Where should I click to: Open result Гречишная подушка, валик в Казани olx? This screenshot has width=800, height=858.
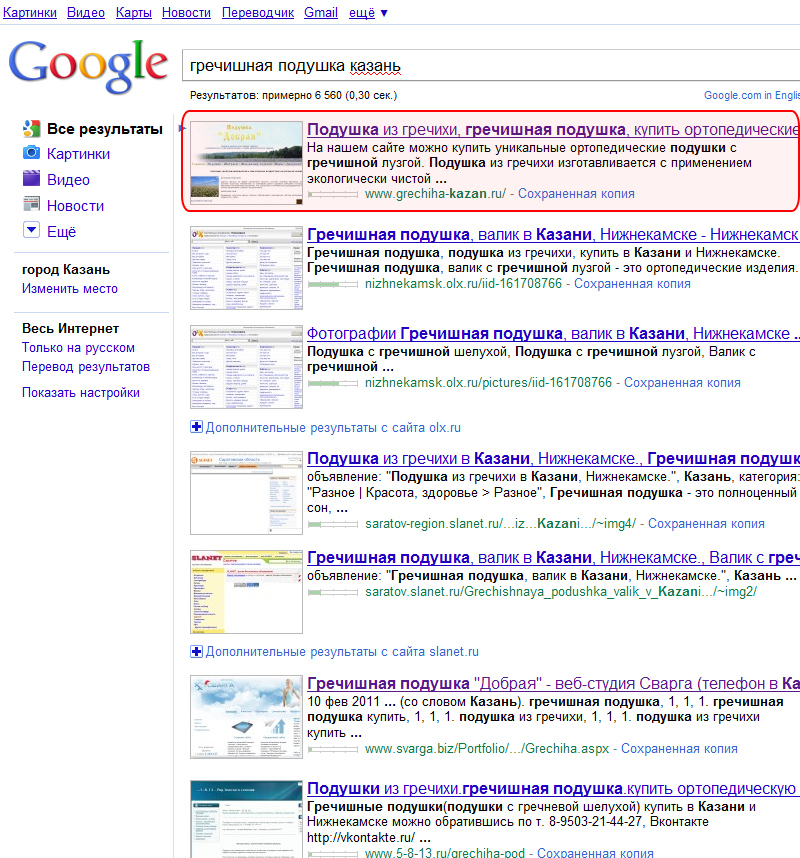coord(553,235)
